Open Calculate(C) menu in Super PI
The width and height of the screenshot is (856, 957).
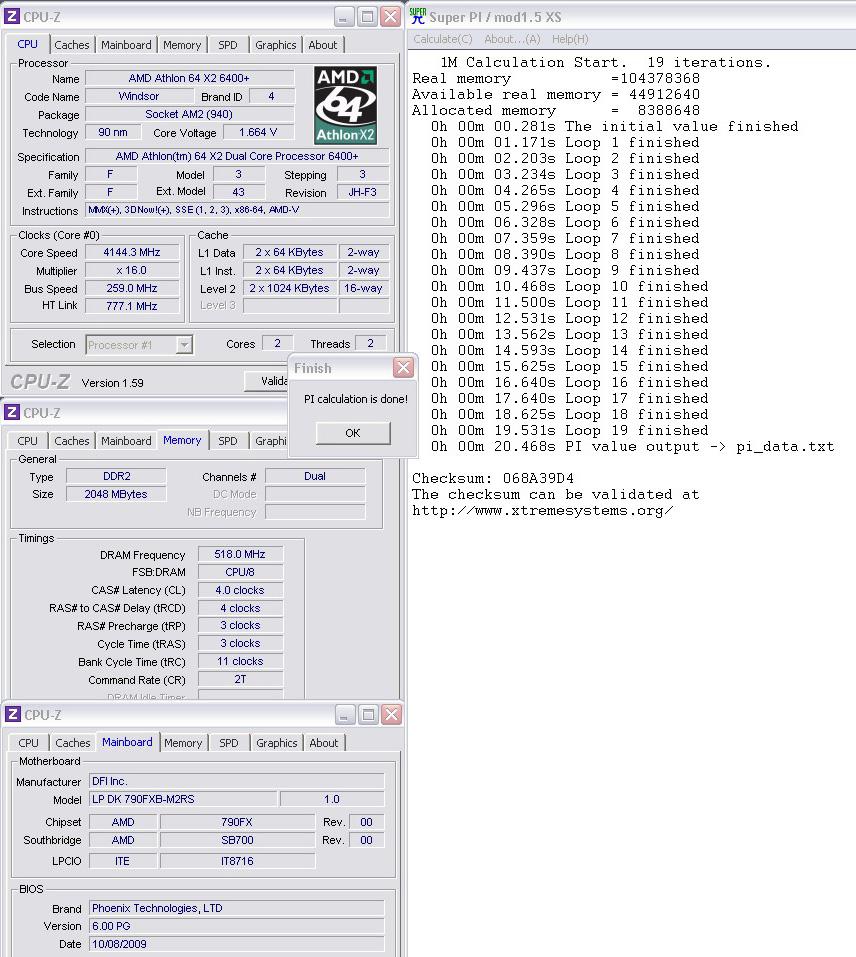(442, 39)
